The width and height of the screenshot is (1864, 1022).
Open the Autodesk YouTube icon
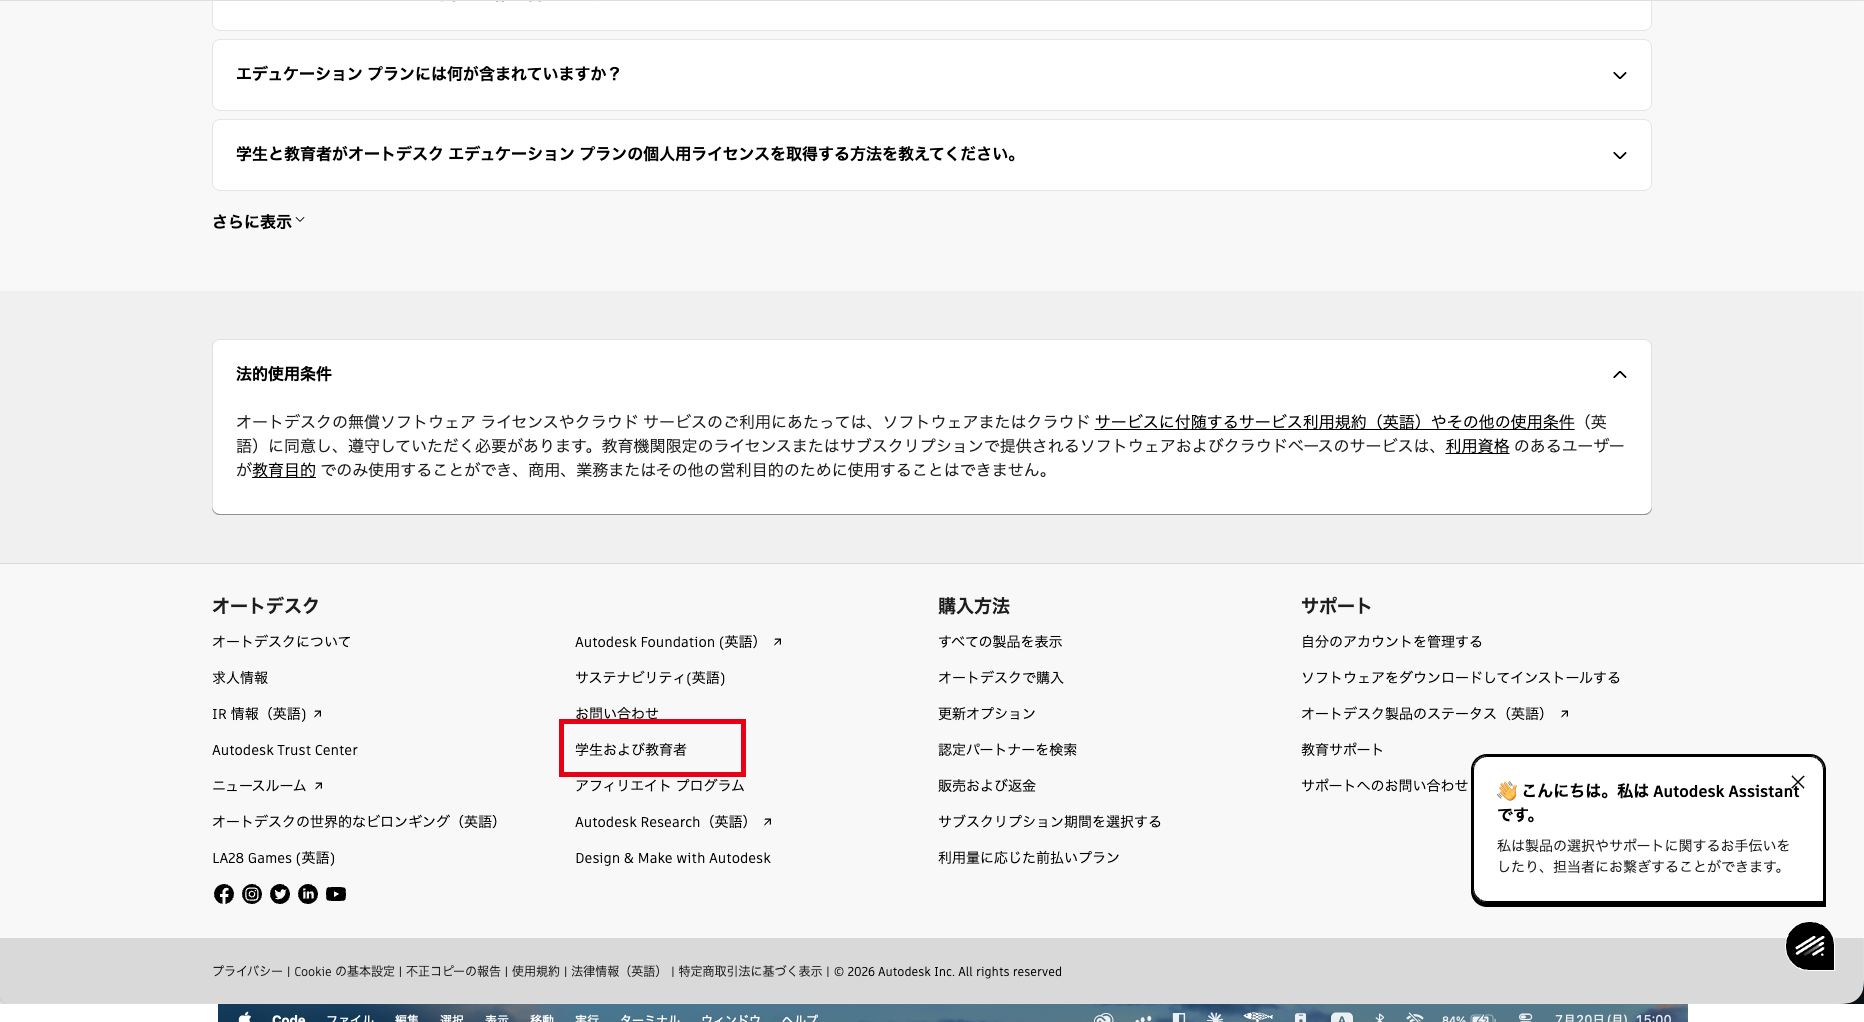(x=336, y=894)
